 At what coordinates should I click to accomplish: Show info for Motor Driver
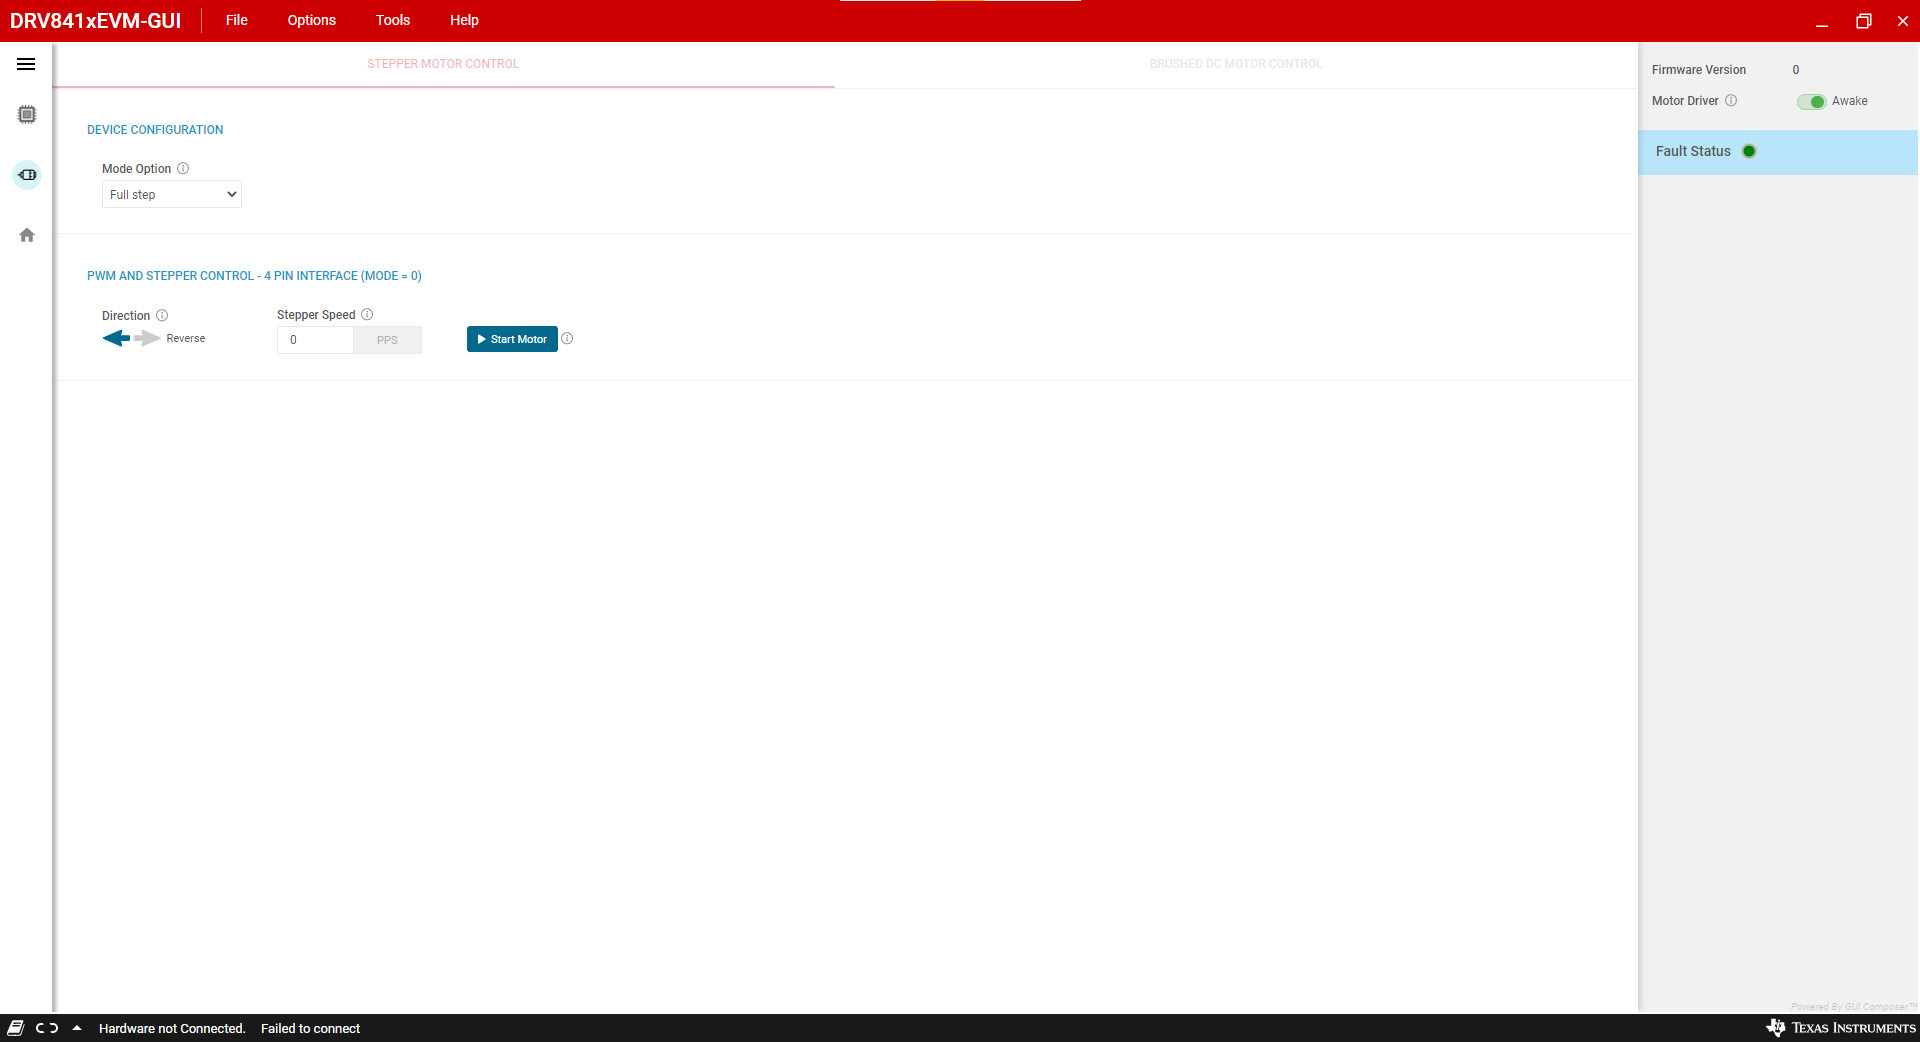coord(1731,101)
